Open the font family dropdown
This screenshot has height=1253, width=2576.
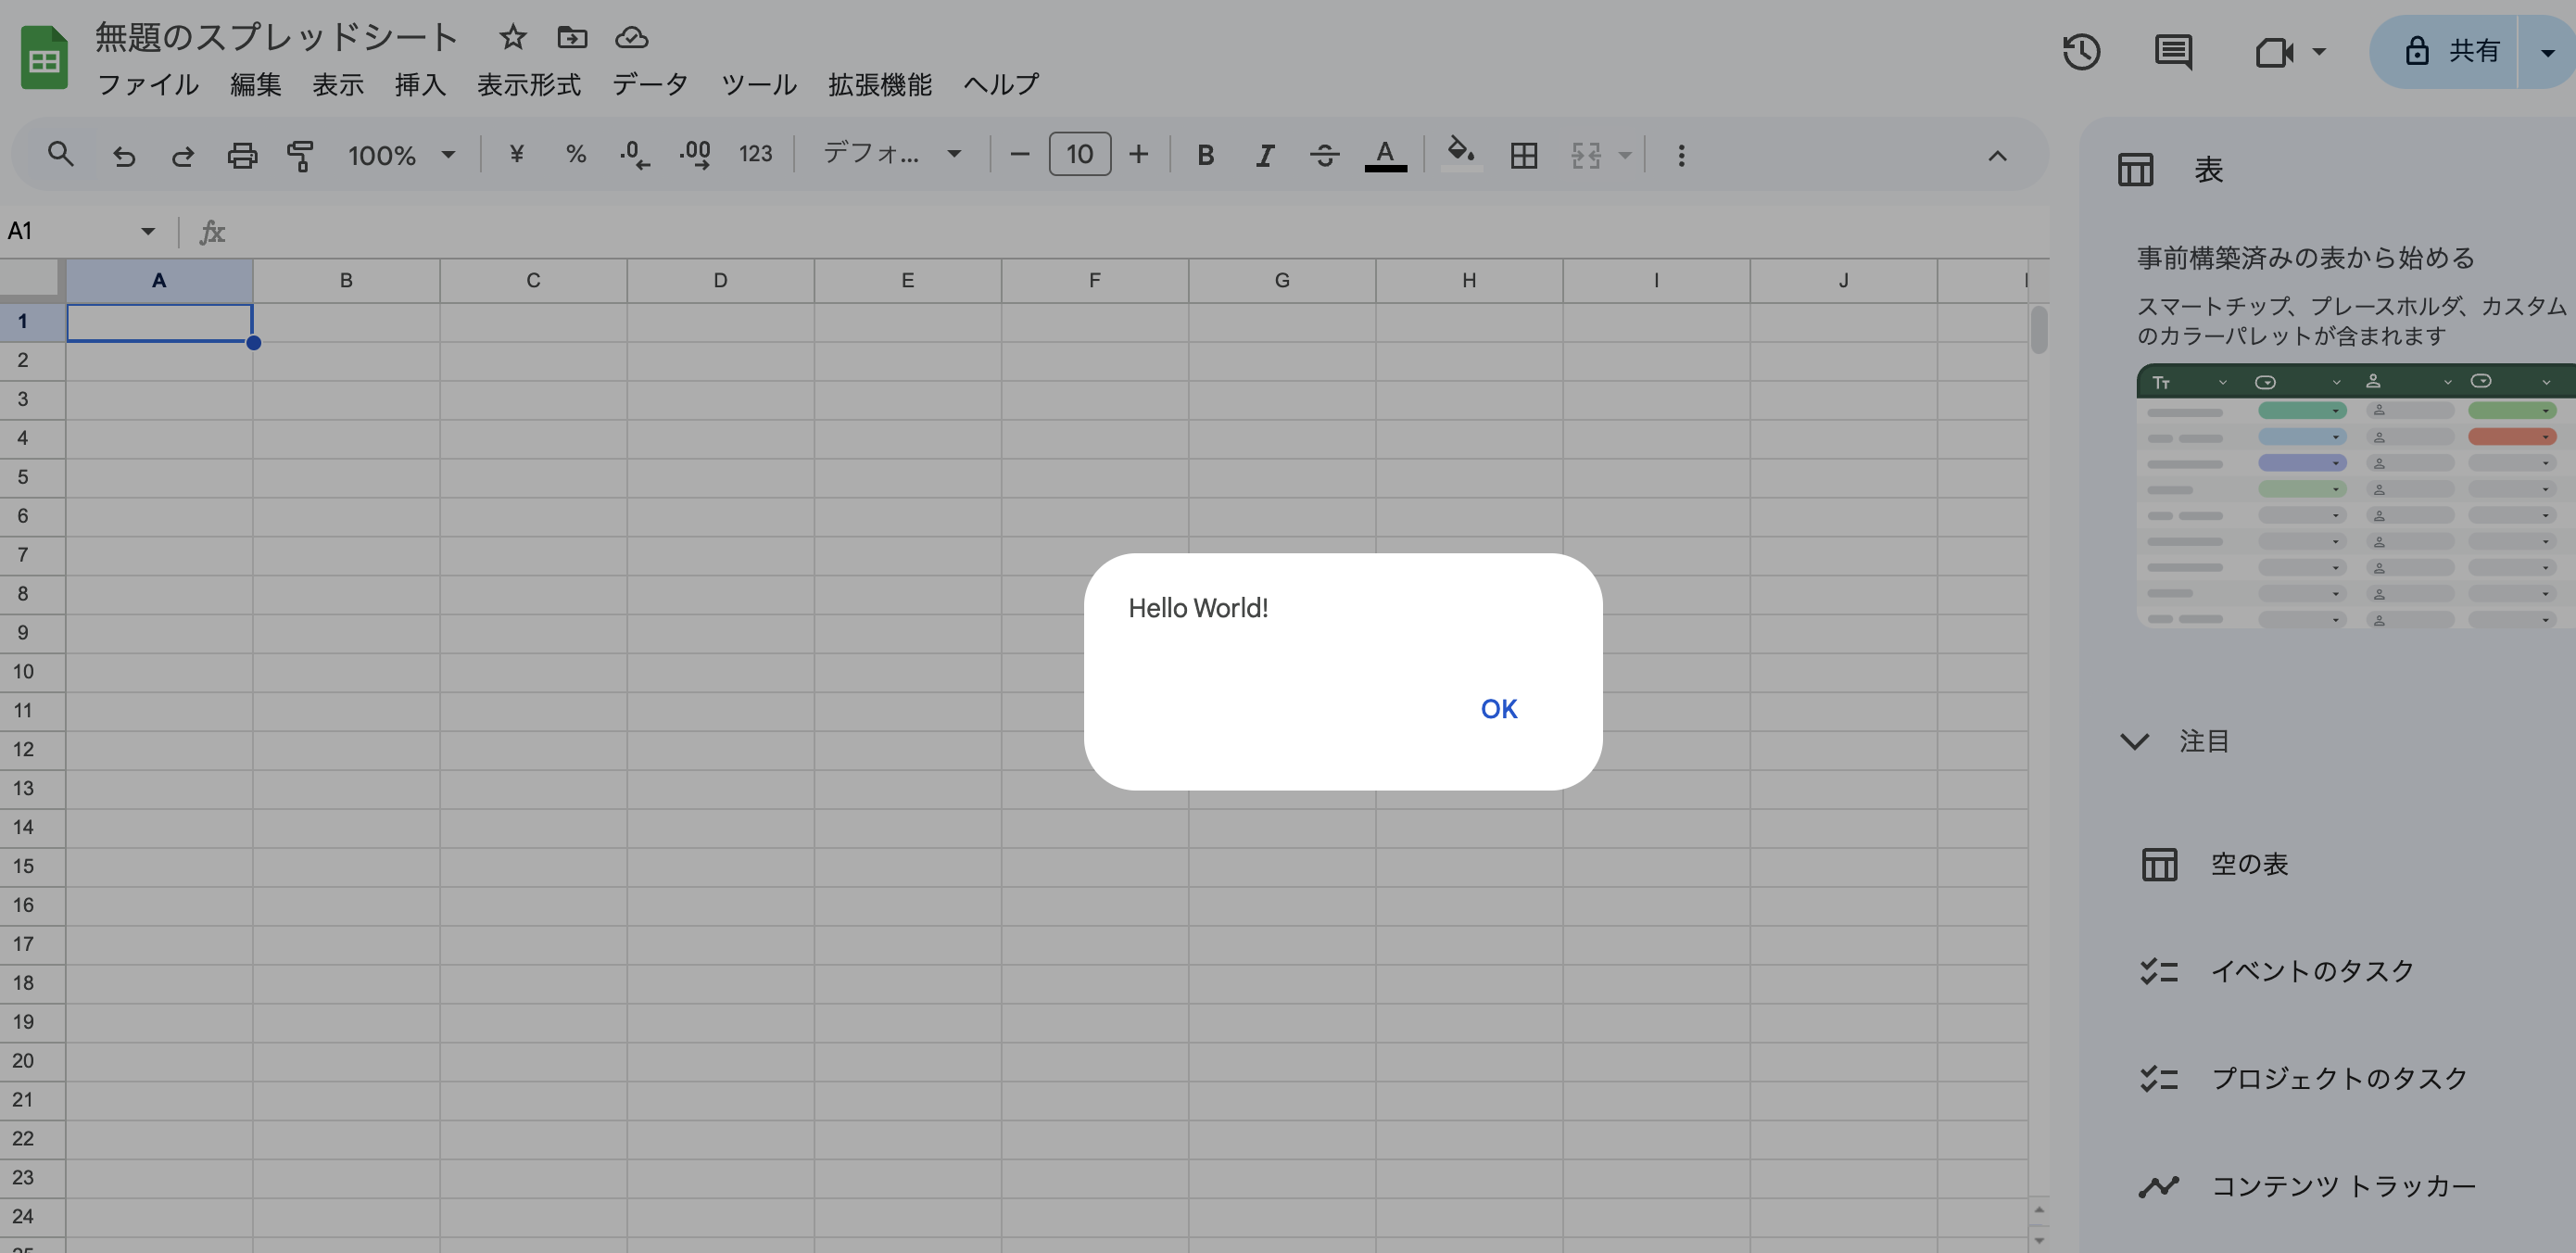click(x=891, y=154)
